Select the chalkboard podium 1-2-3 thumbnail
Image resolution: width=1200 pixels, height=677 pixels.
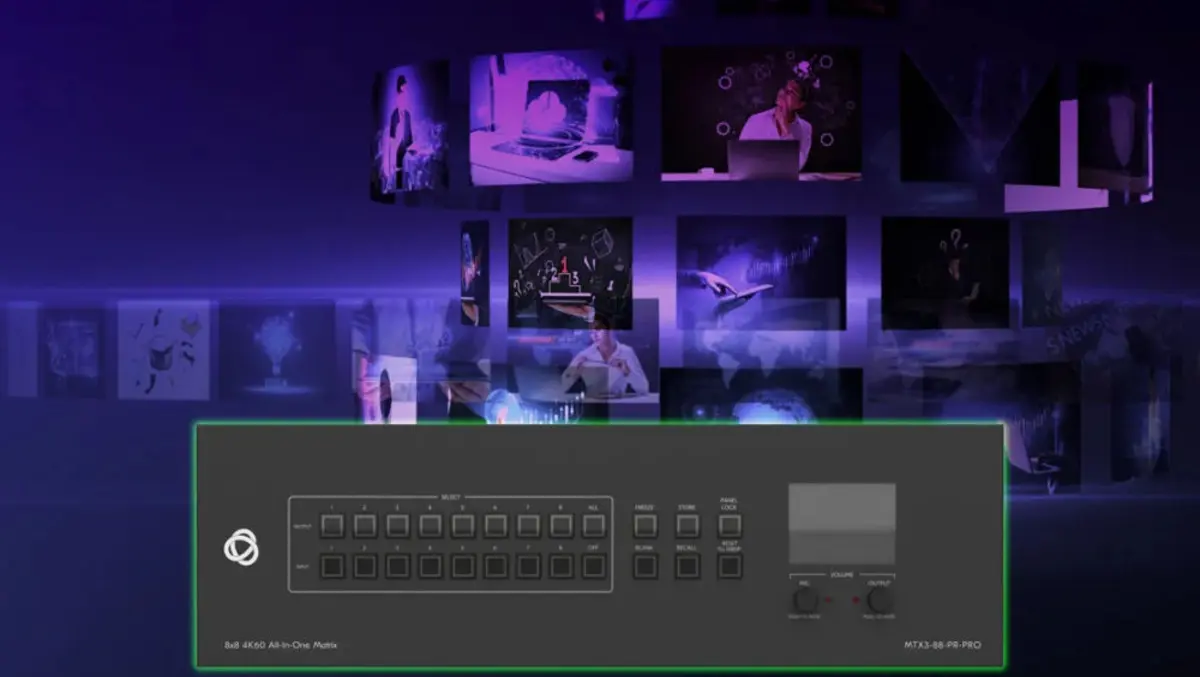(x=569, y=272)
